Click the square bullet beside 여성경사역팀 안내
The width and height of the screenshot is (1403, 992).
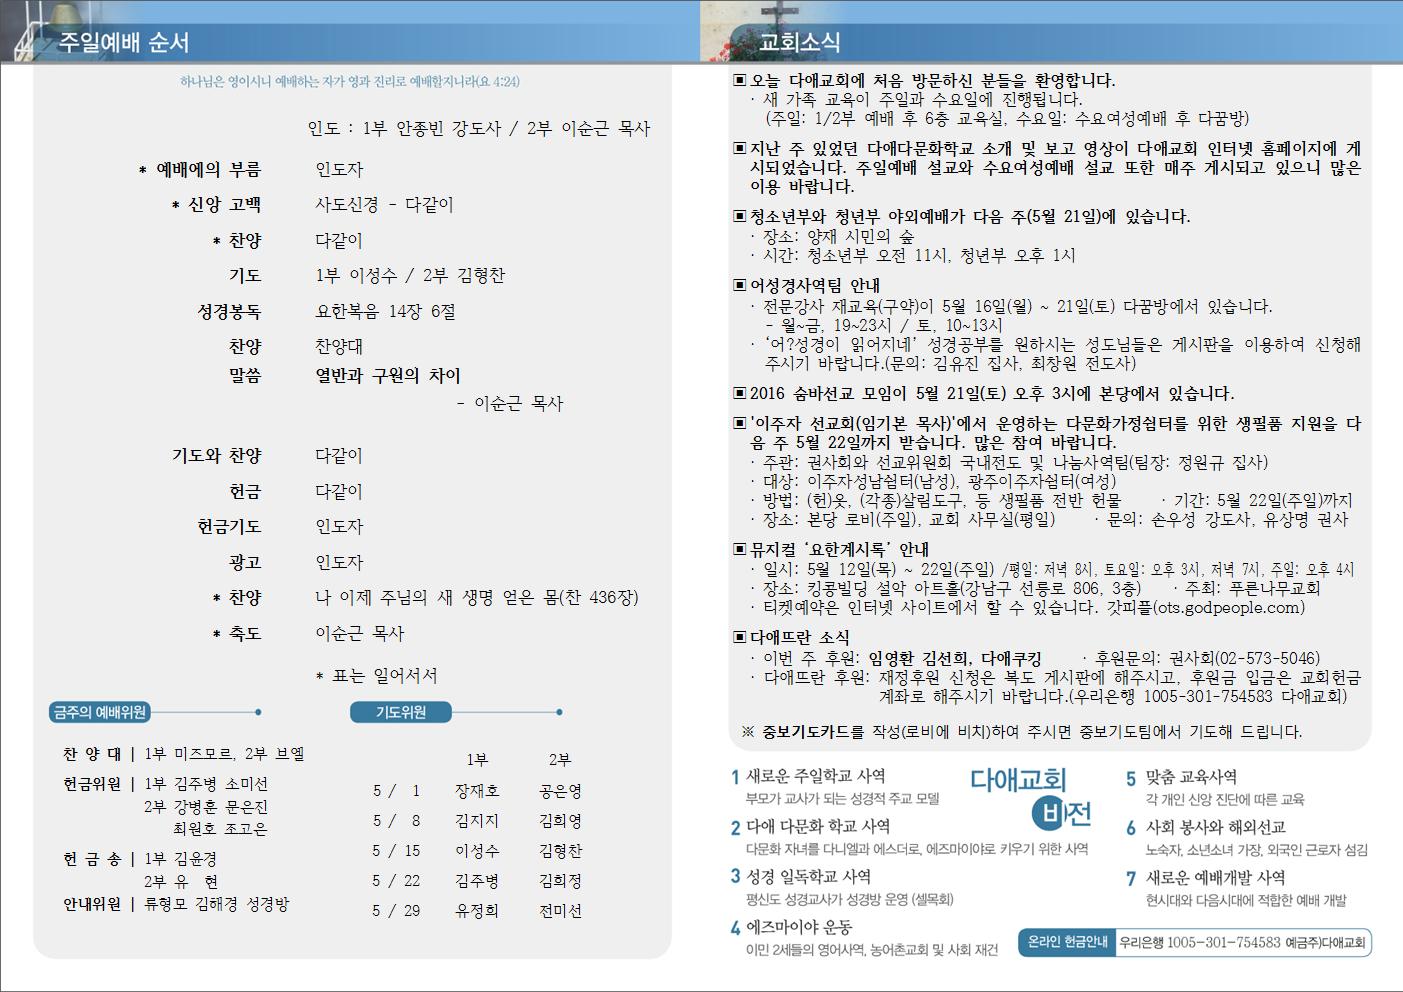[x=740, y=286]
